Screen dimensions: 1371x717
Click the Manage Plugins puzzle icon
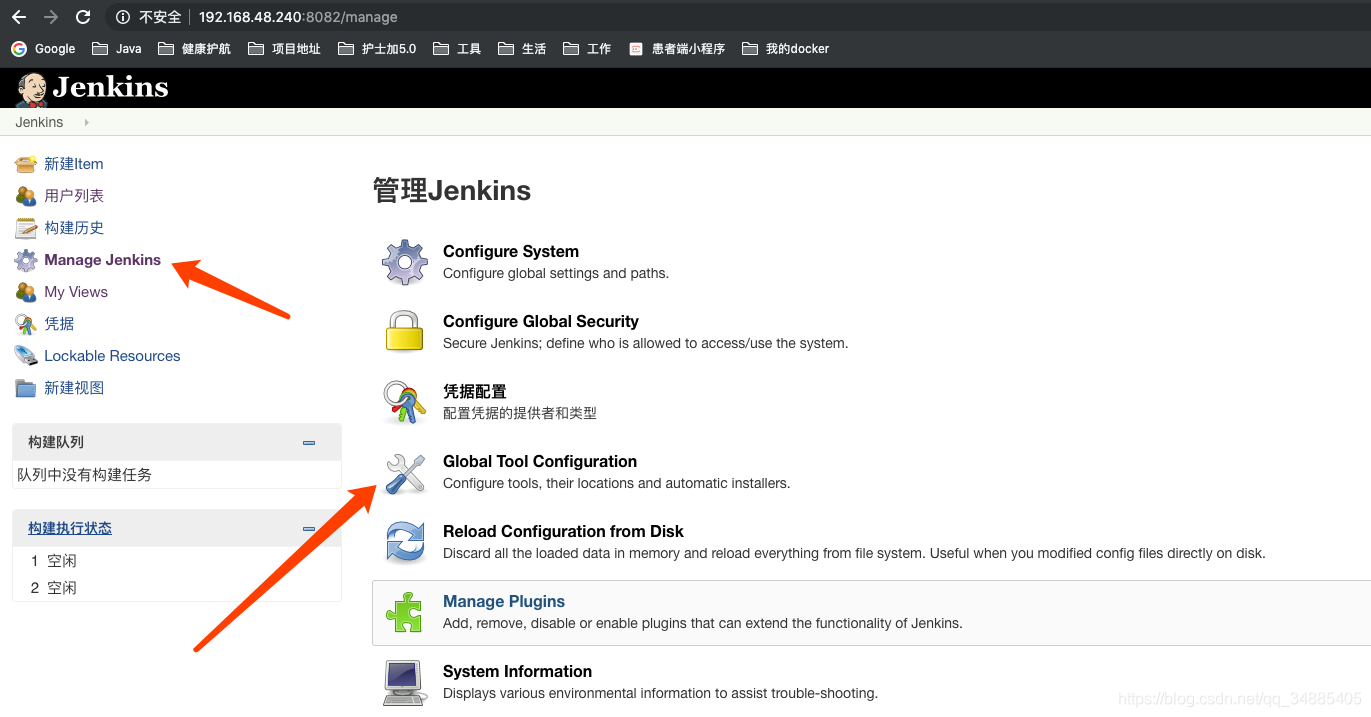pos(405,612)
